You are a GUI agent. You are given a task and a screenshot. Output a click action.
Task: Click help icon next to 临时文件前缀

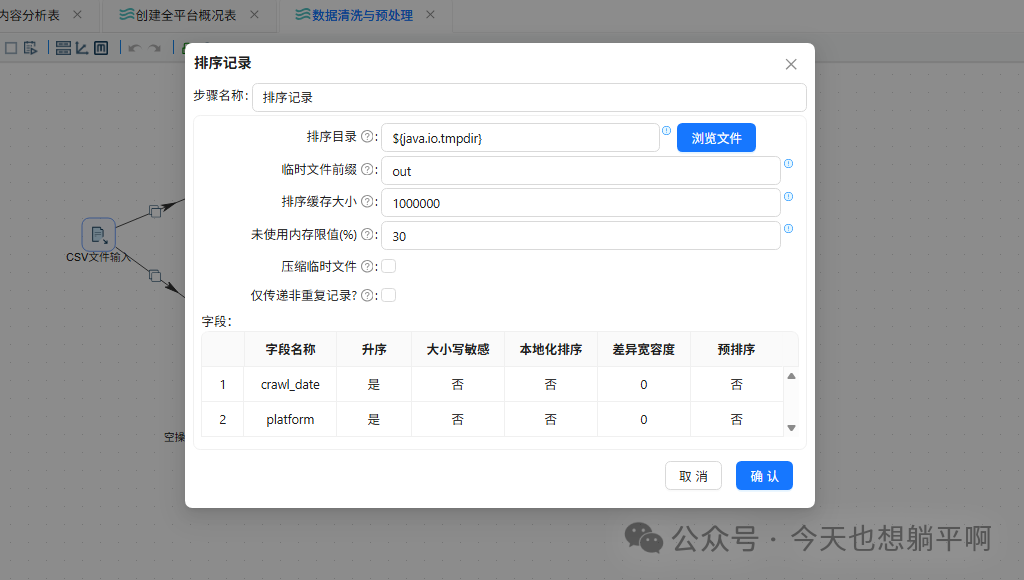[367, 169]
